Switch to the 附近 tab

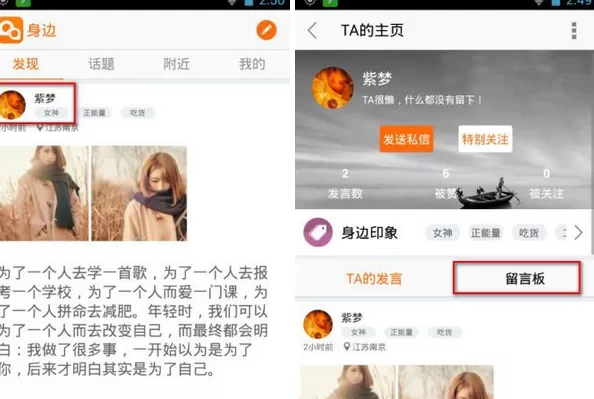pyautogui.click(x=177, y=64)
